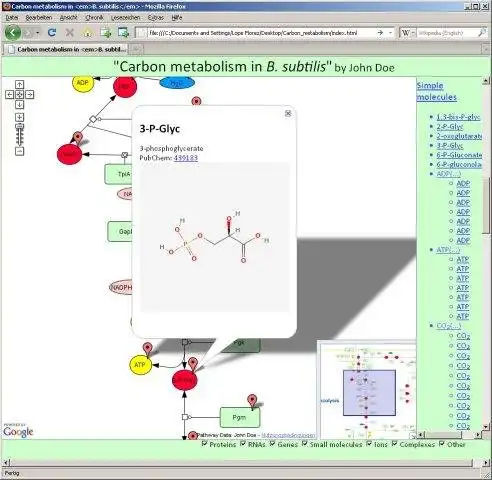The image size is (492, 480).
Task: Click the Go arrow in address bar
Action: pyautogui.click(x=380, y=33)
